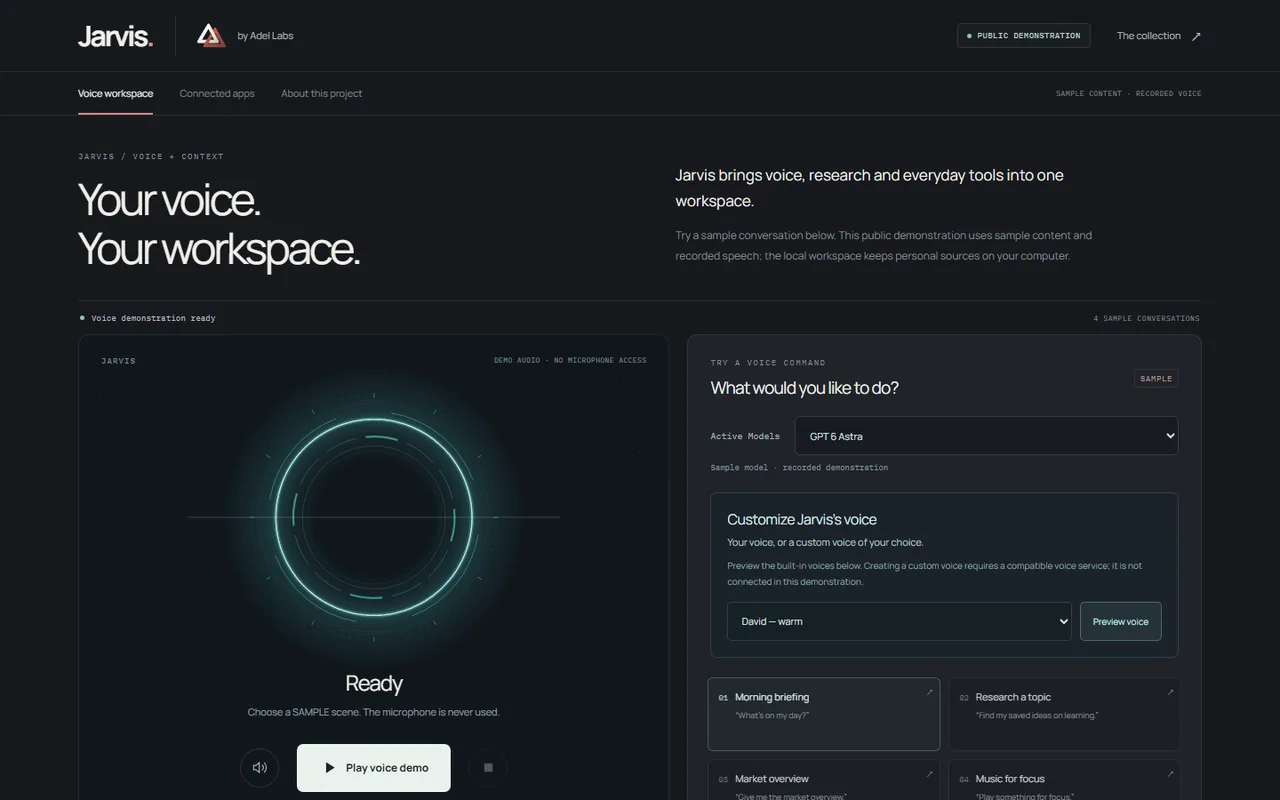Screen dimensions: 1280x800
Task: Click the arrow icon on Music for focus card
Action: pyautogui.click(x=1170, y=774)
